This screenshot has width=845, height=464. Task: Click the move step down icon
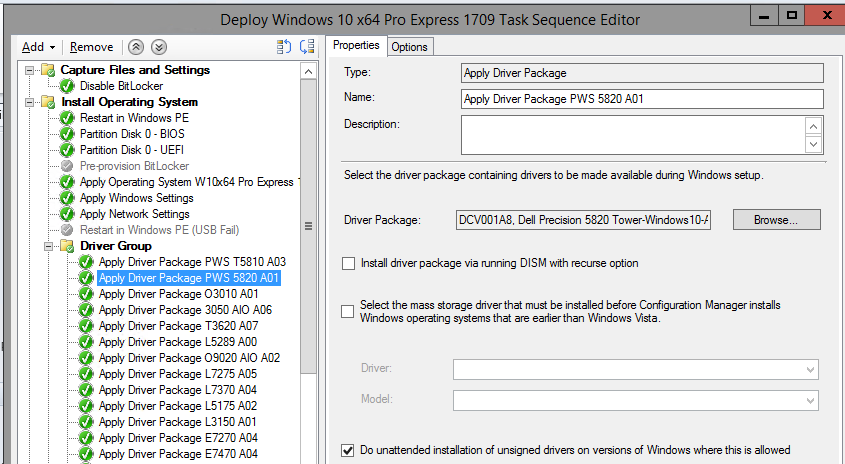click(159, 47)
